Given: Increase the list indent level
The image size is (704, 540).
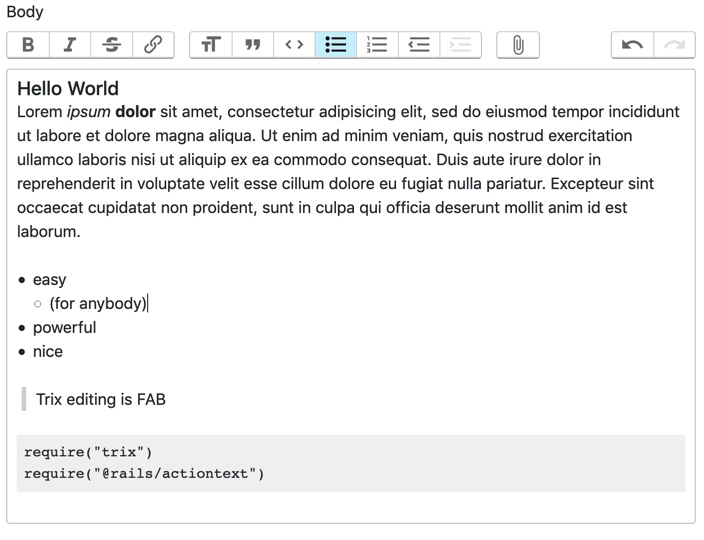Looking at the screenshot, I should (x=461, y=45).
